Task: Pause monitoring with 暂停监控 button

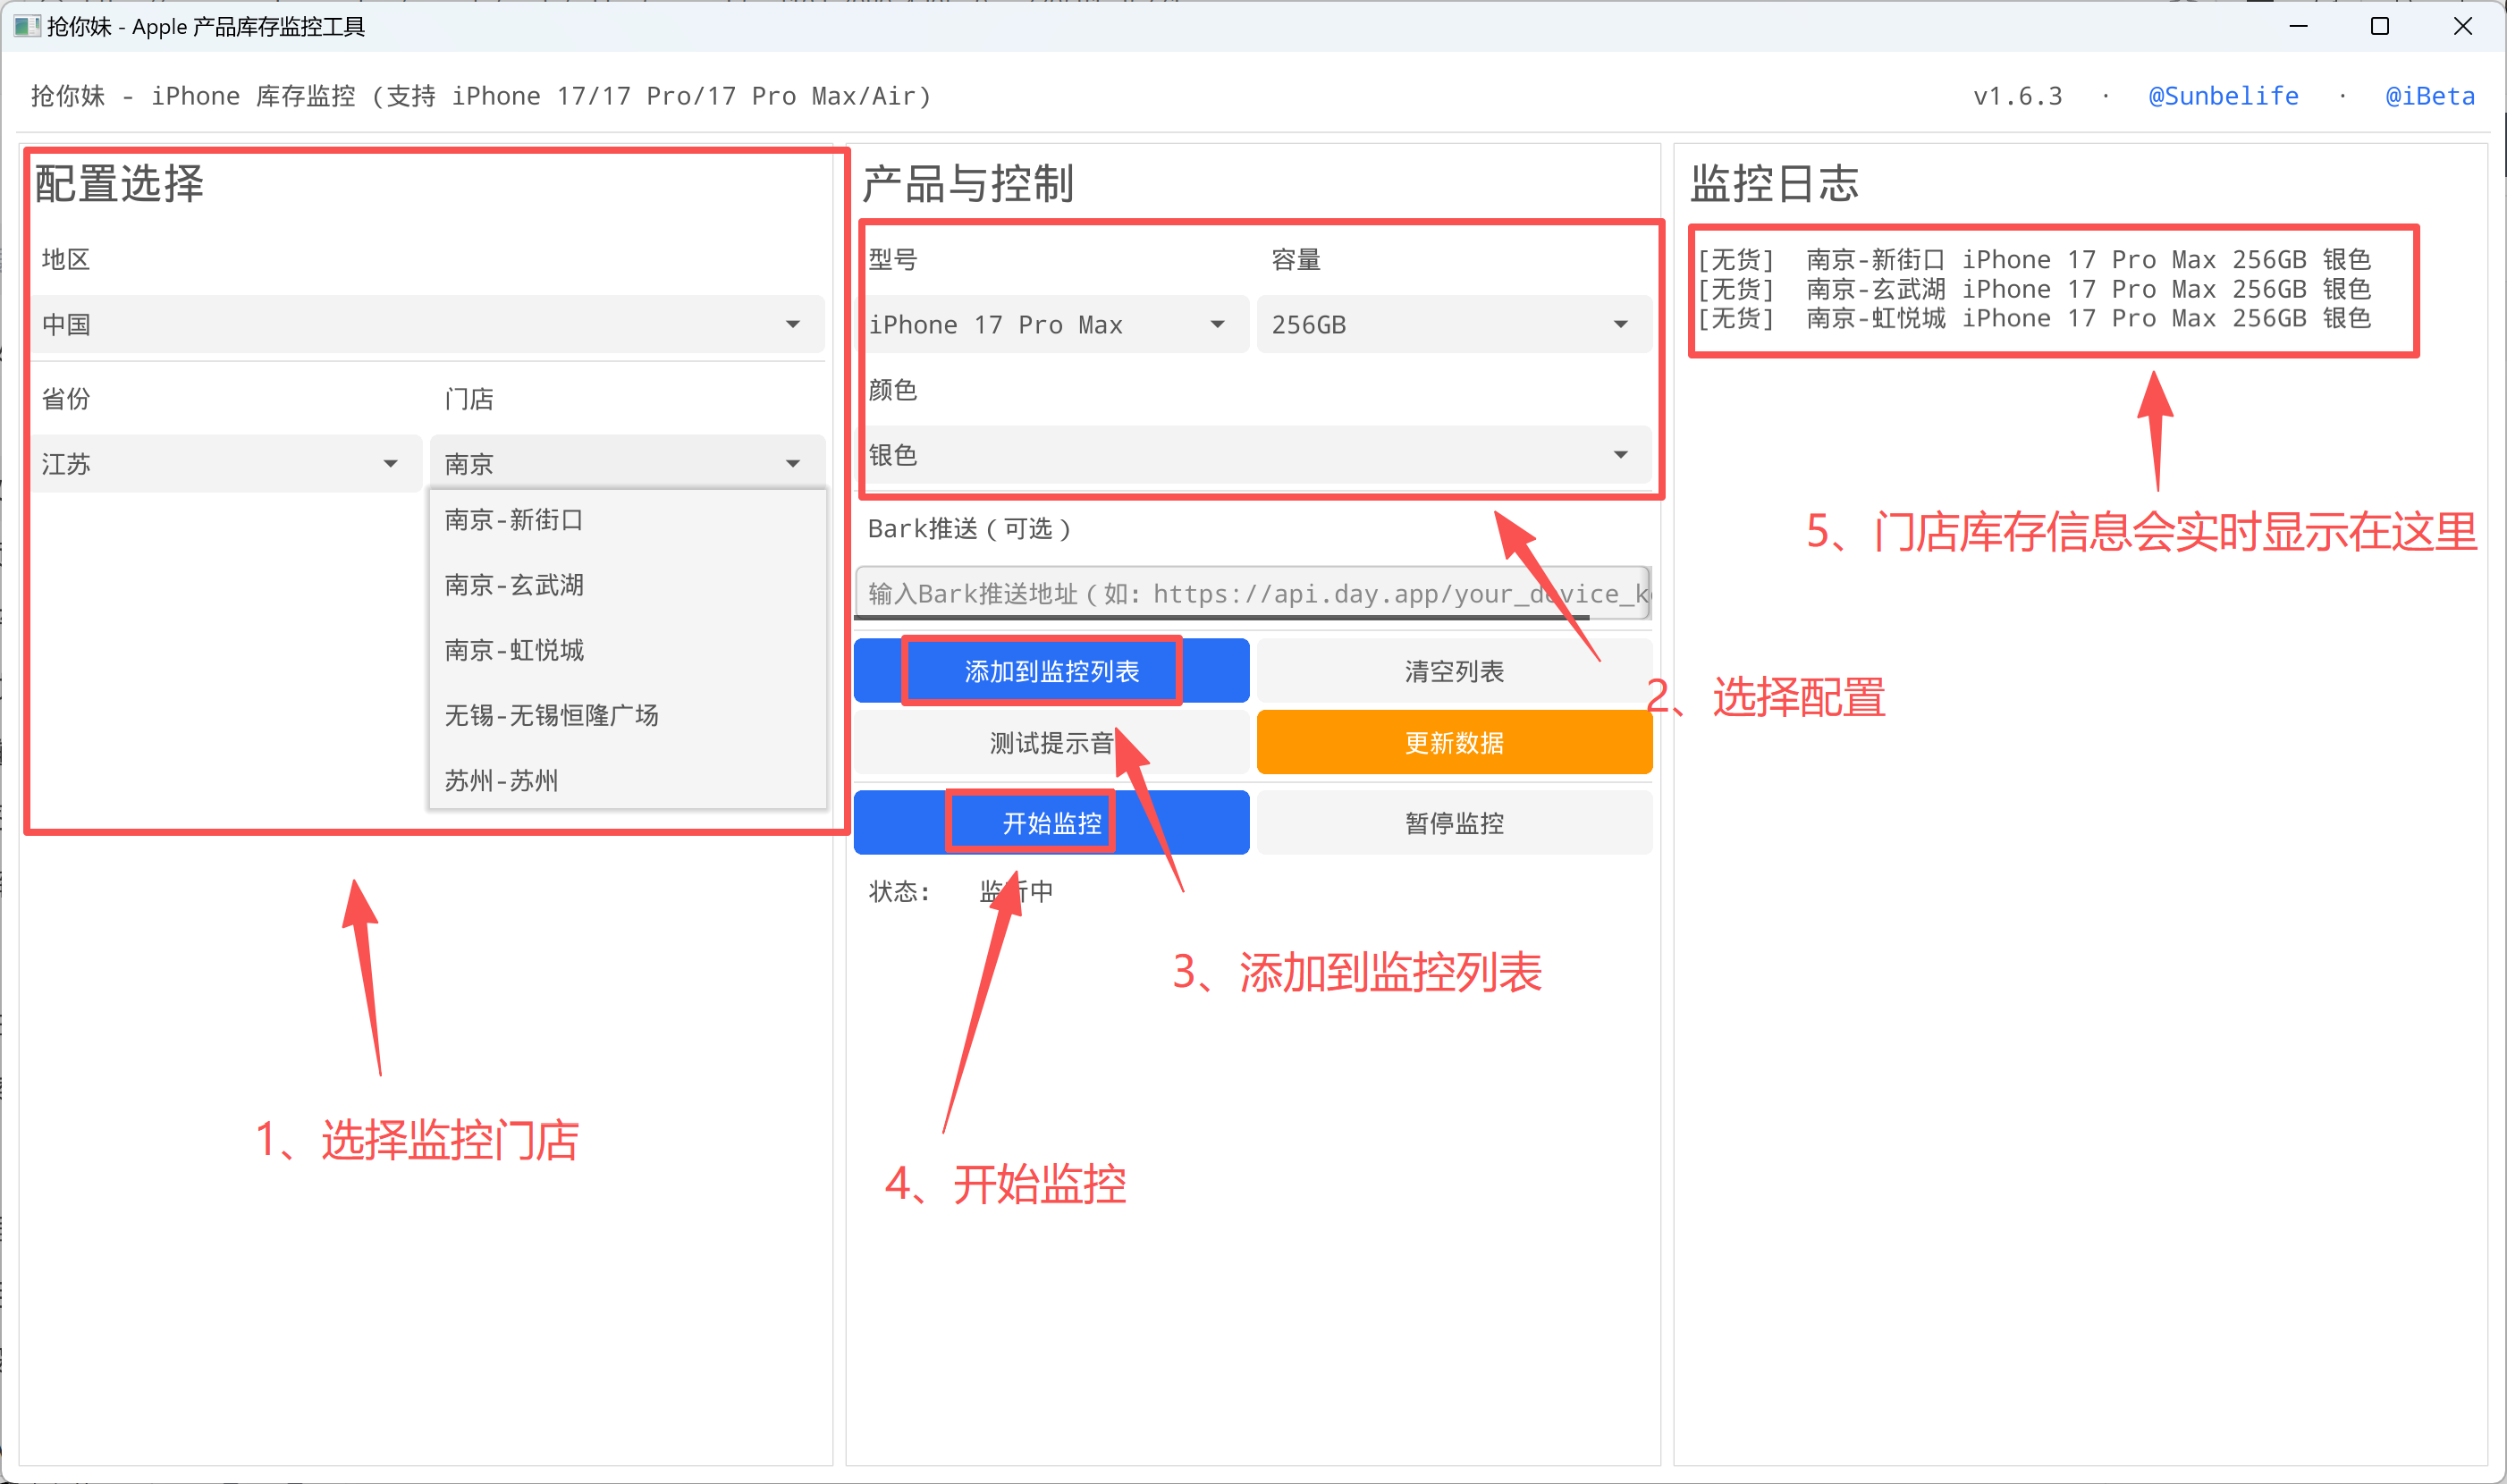Action: click(1453, 823)
